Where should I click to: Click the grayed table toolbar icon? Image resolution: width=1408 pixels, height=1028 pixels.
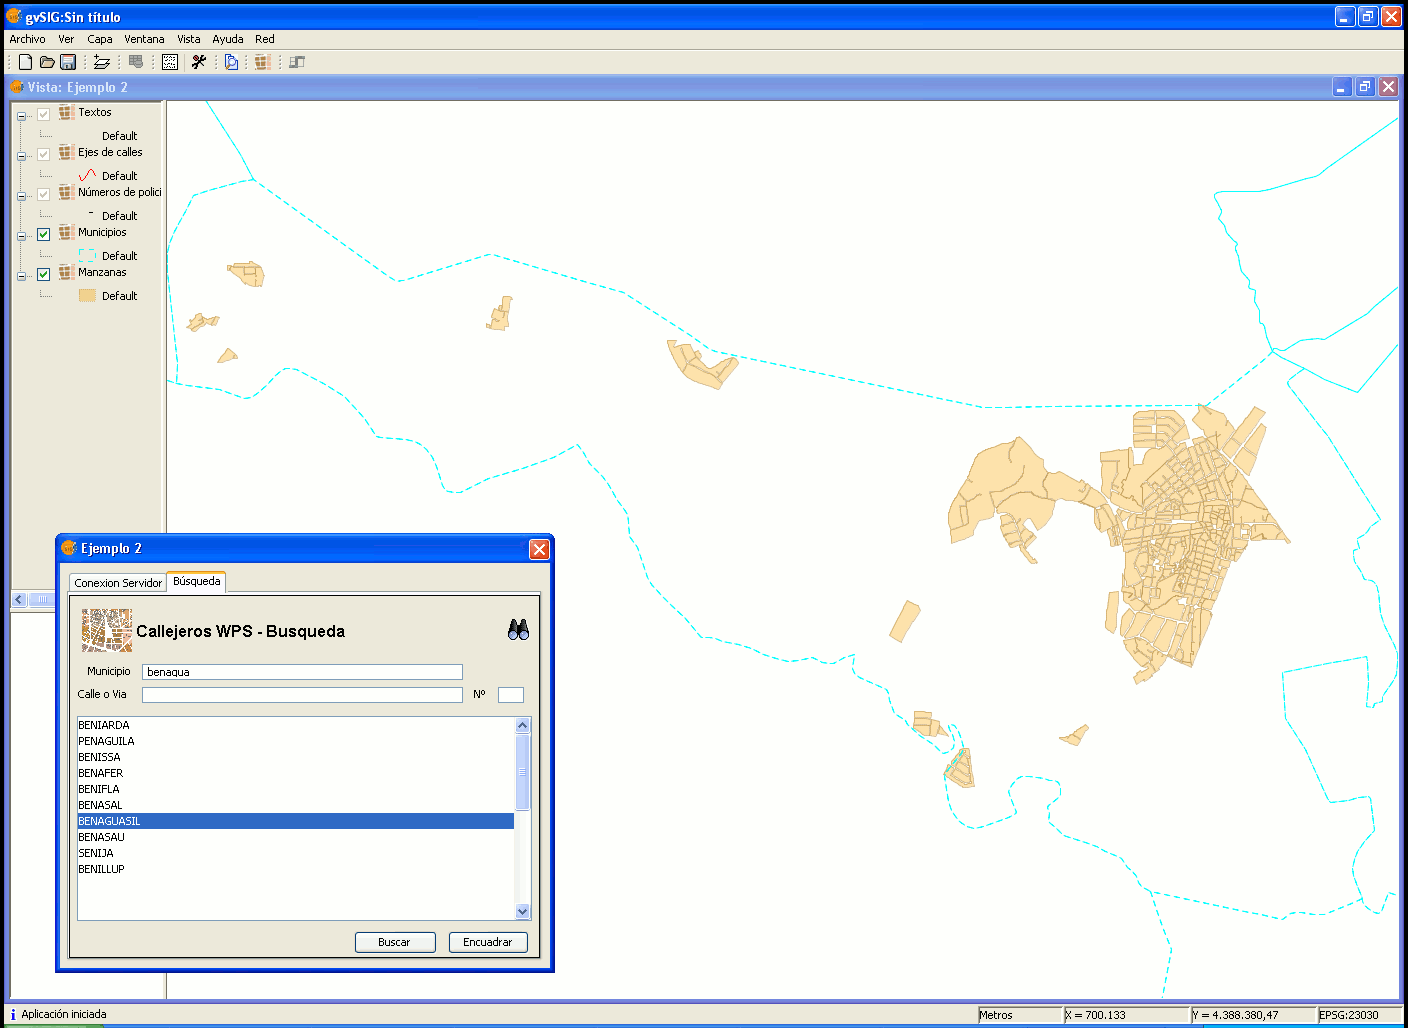pos(136,62)
